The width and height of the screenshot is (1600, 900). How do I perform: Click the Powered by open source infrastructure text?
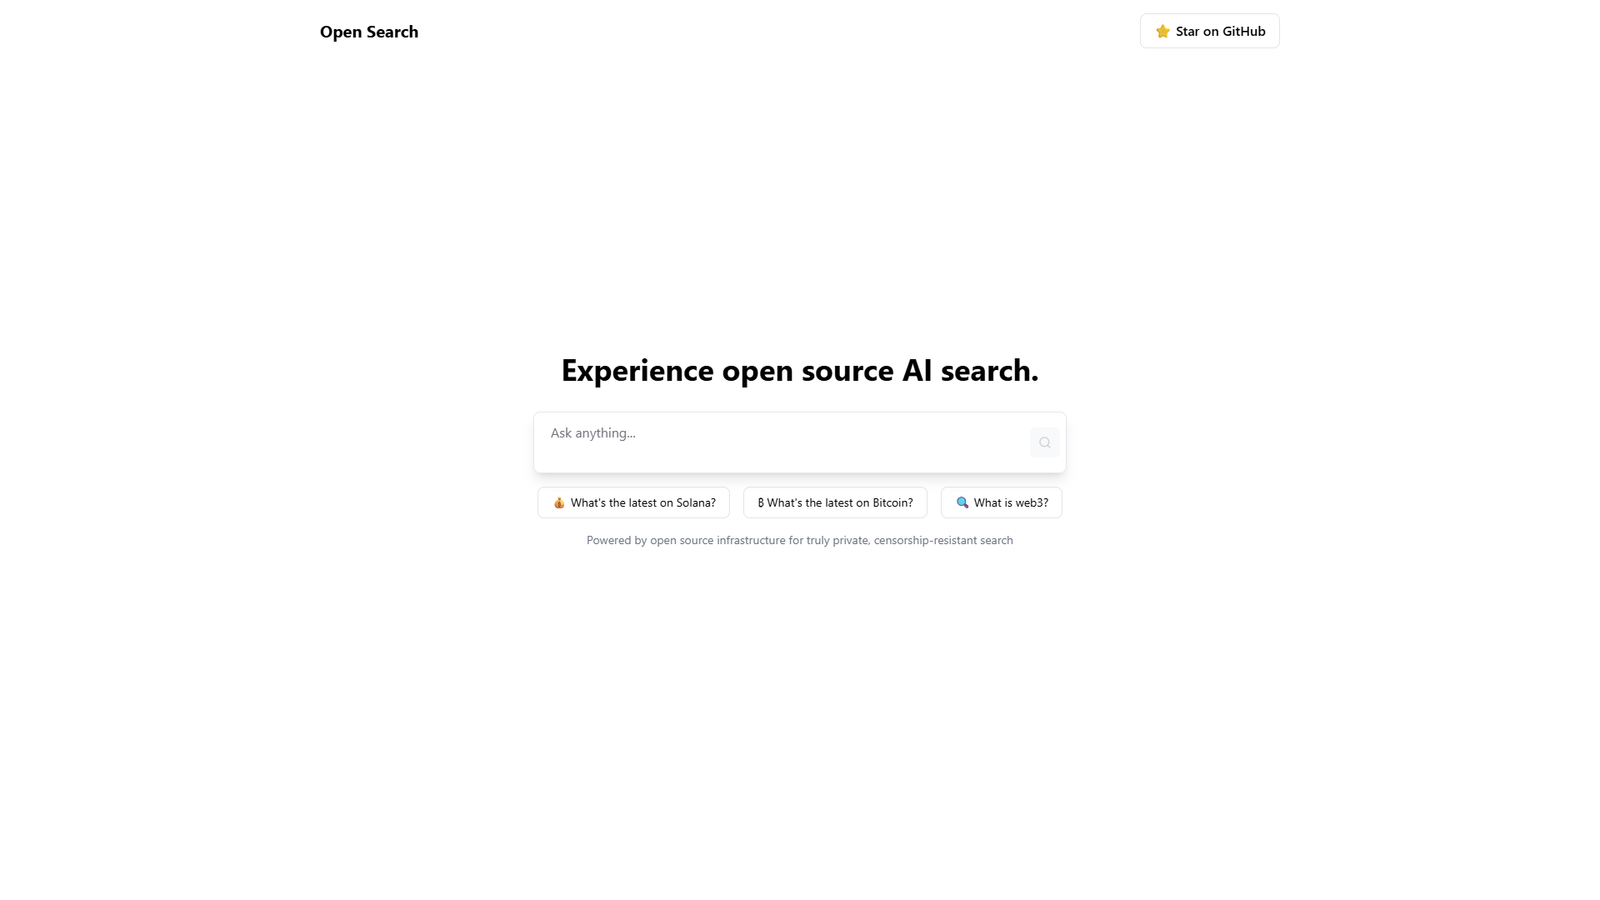coord(800,541)
